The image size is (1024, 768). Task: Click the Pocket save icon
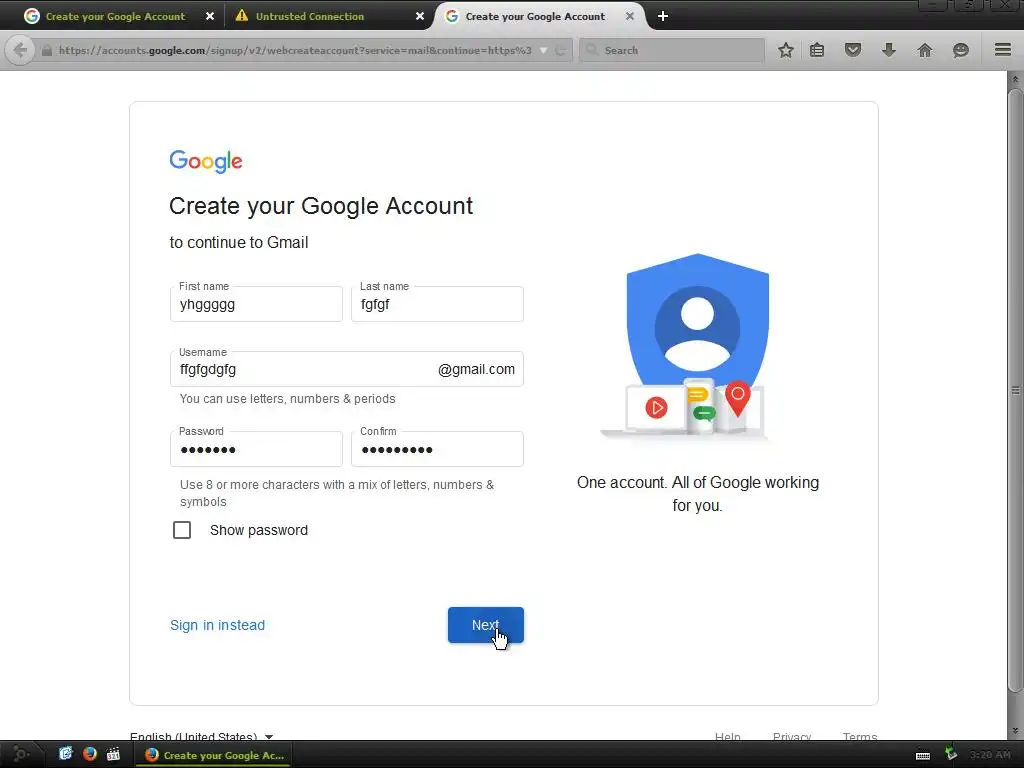(853, 50)
